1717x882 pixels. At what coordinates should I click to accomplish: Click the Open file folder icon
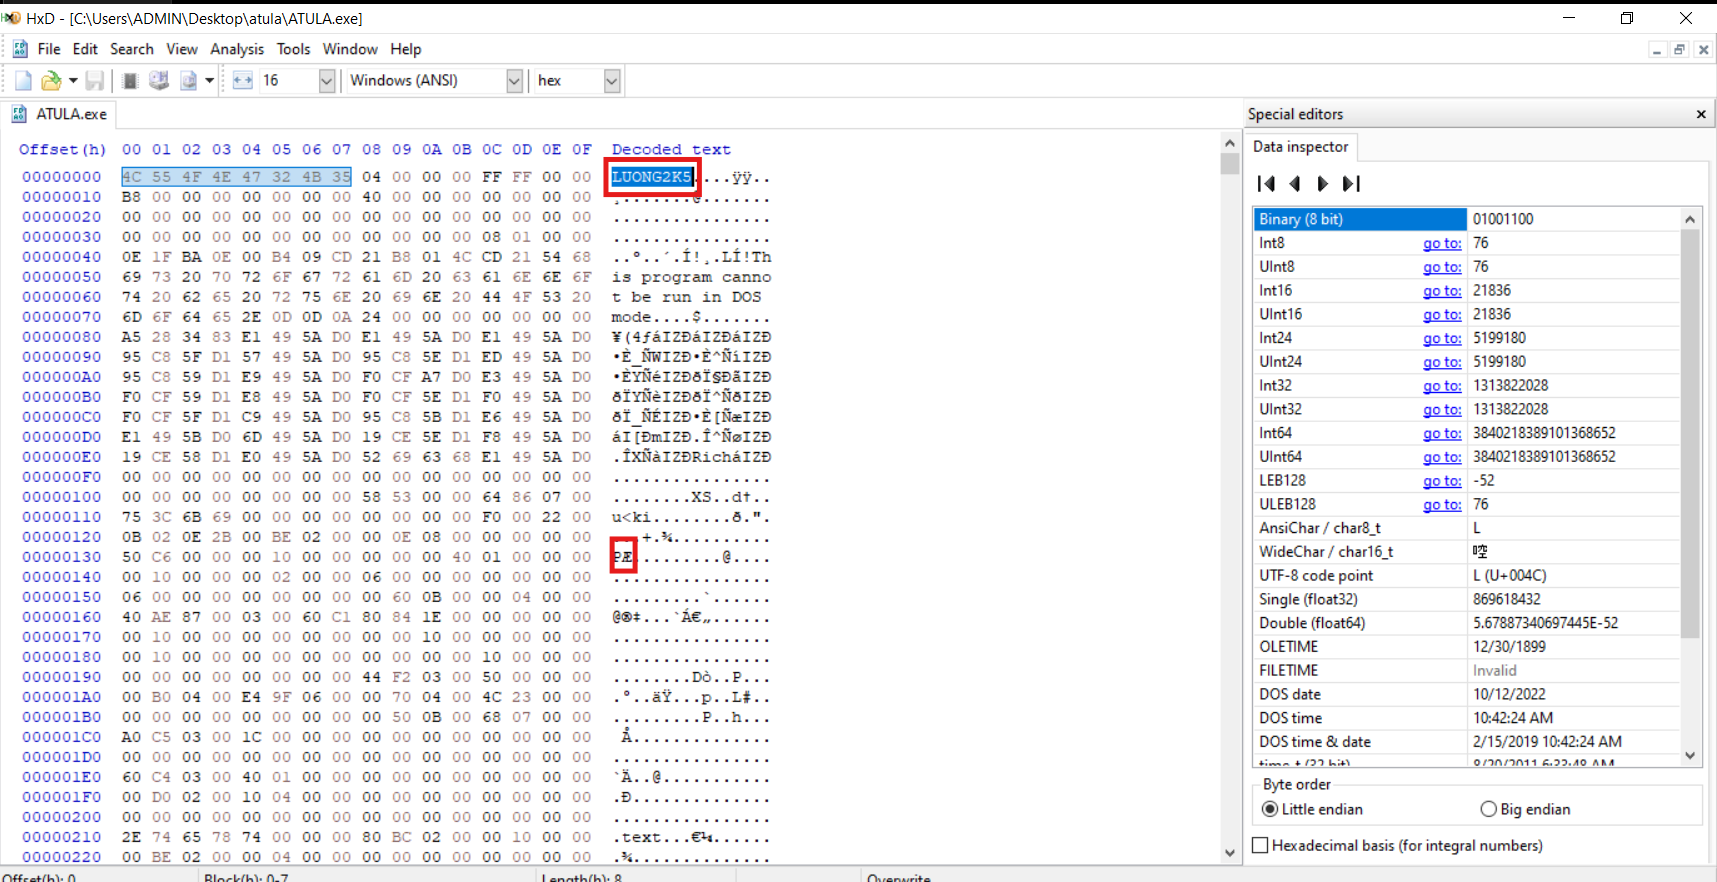51,81
